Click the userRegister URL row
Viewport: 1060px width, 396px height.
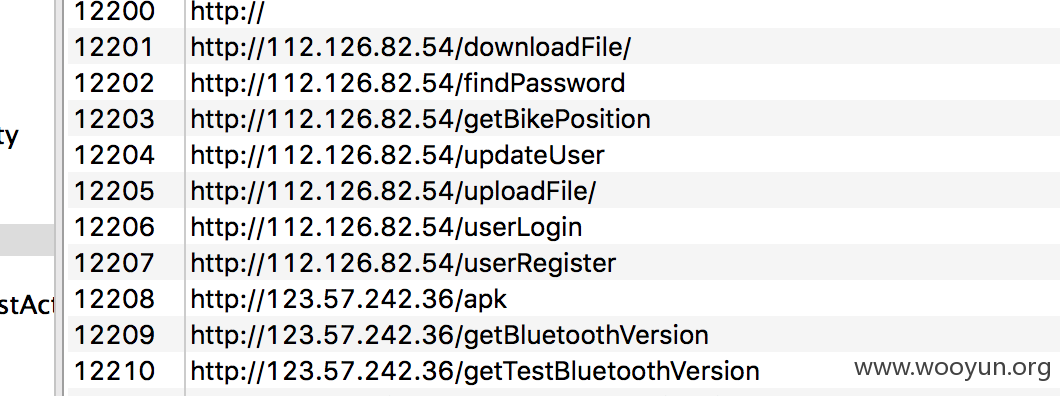564,262
